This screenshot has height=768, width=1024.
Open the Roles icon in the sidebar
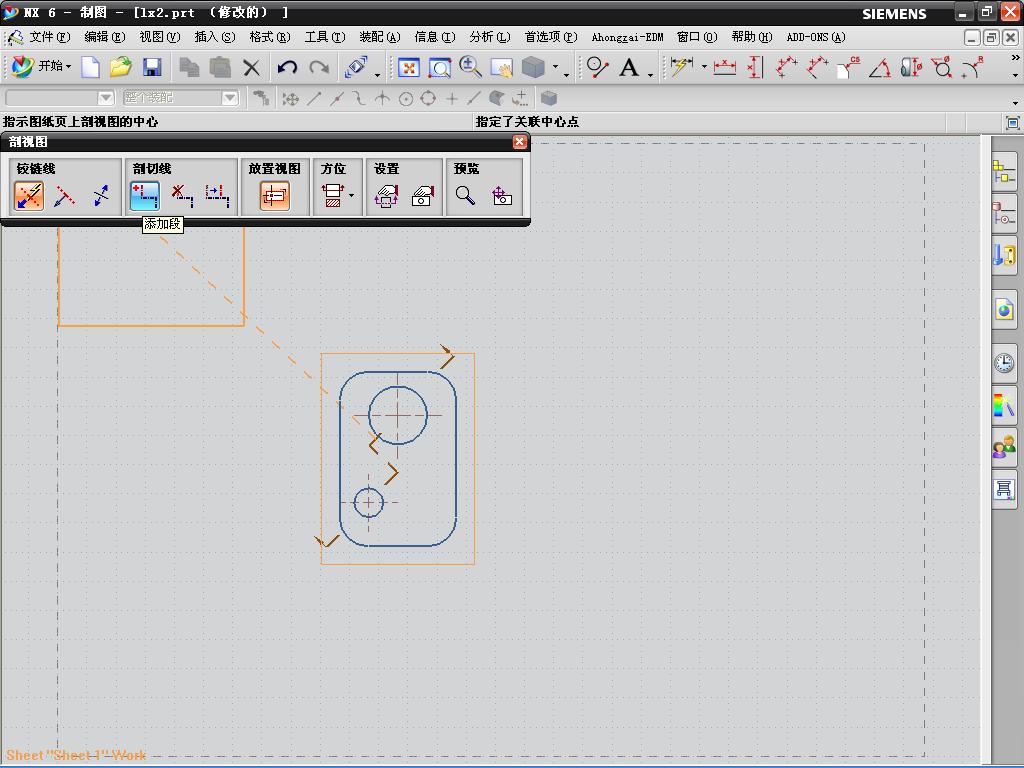pos(1004,448)
